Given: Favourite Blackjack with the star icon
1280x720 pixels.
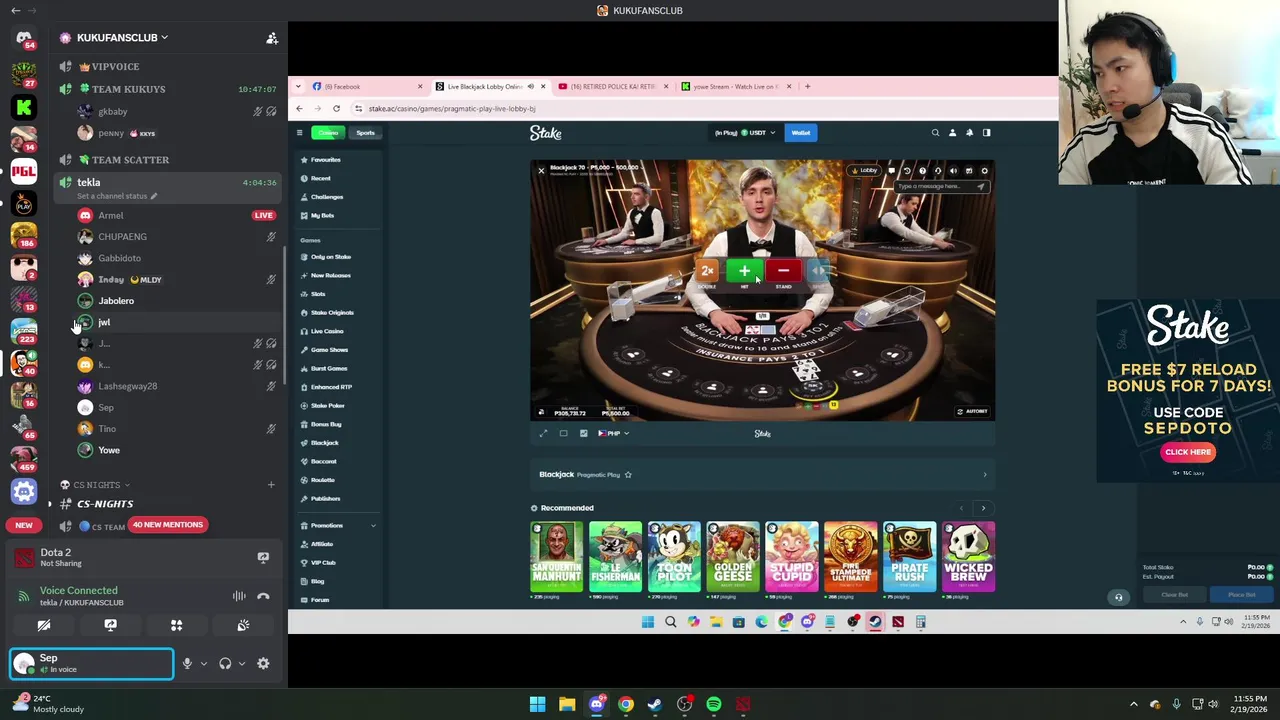Looking at the screenshot, I should click(628, 475).
